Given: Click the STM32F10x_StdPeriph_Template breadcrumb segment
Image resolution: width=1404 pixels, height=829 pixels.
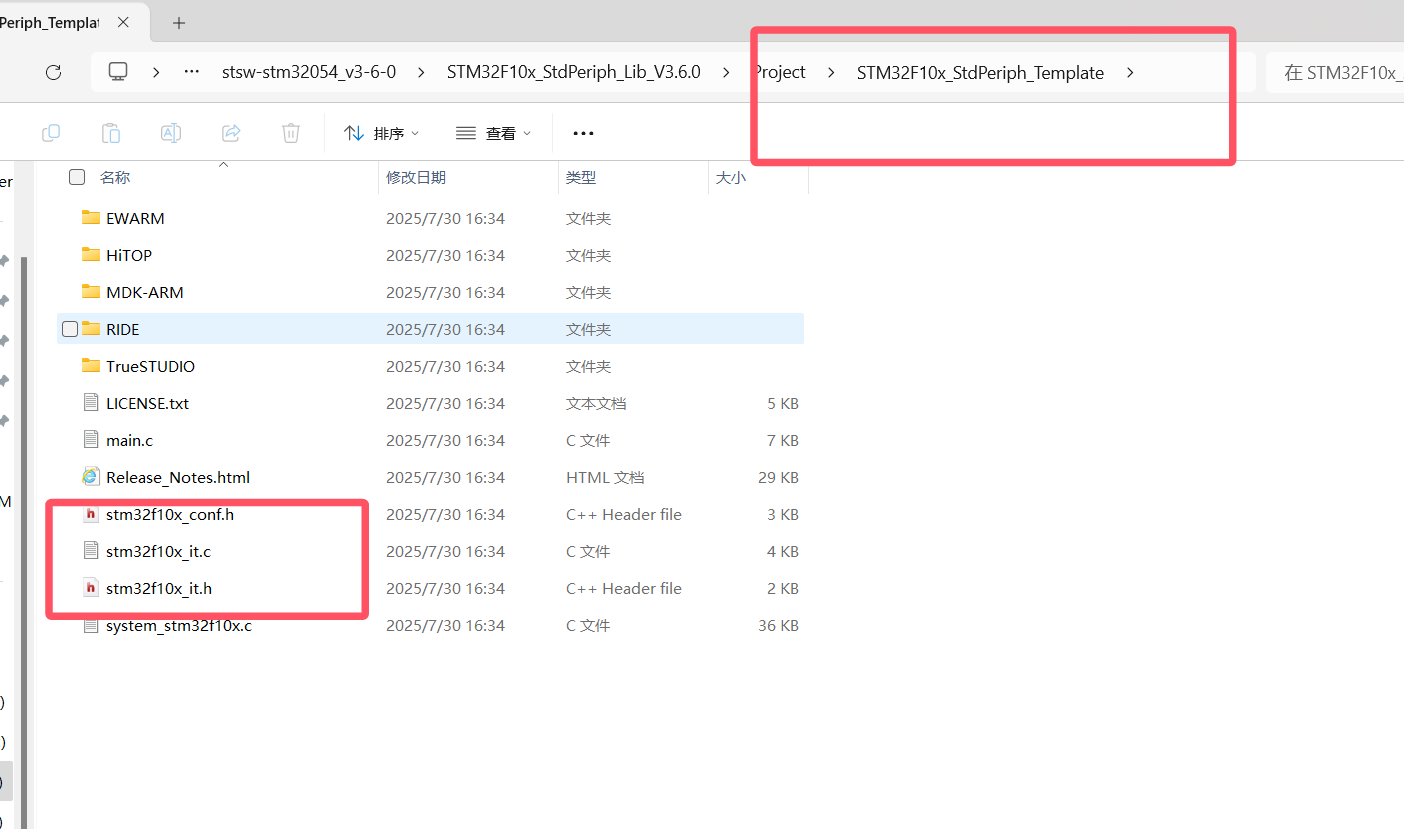Looking at the screenshot, I should [980, 72].
